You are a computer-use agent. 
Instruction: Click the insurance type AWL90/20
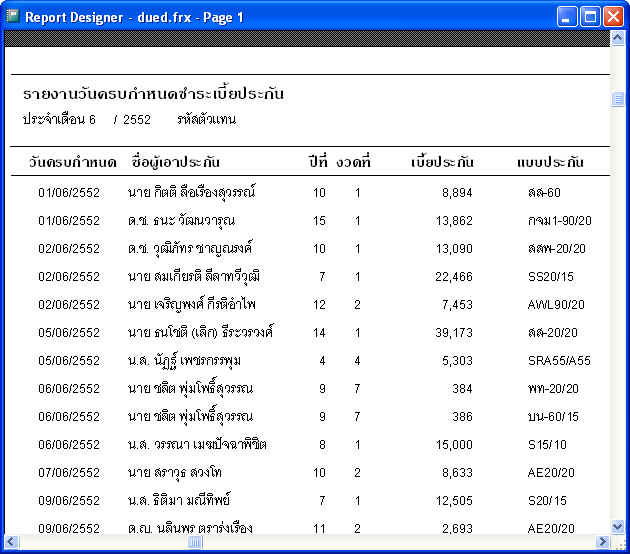point(556,304)
